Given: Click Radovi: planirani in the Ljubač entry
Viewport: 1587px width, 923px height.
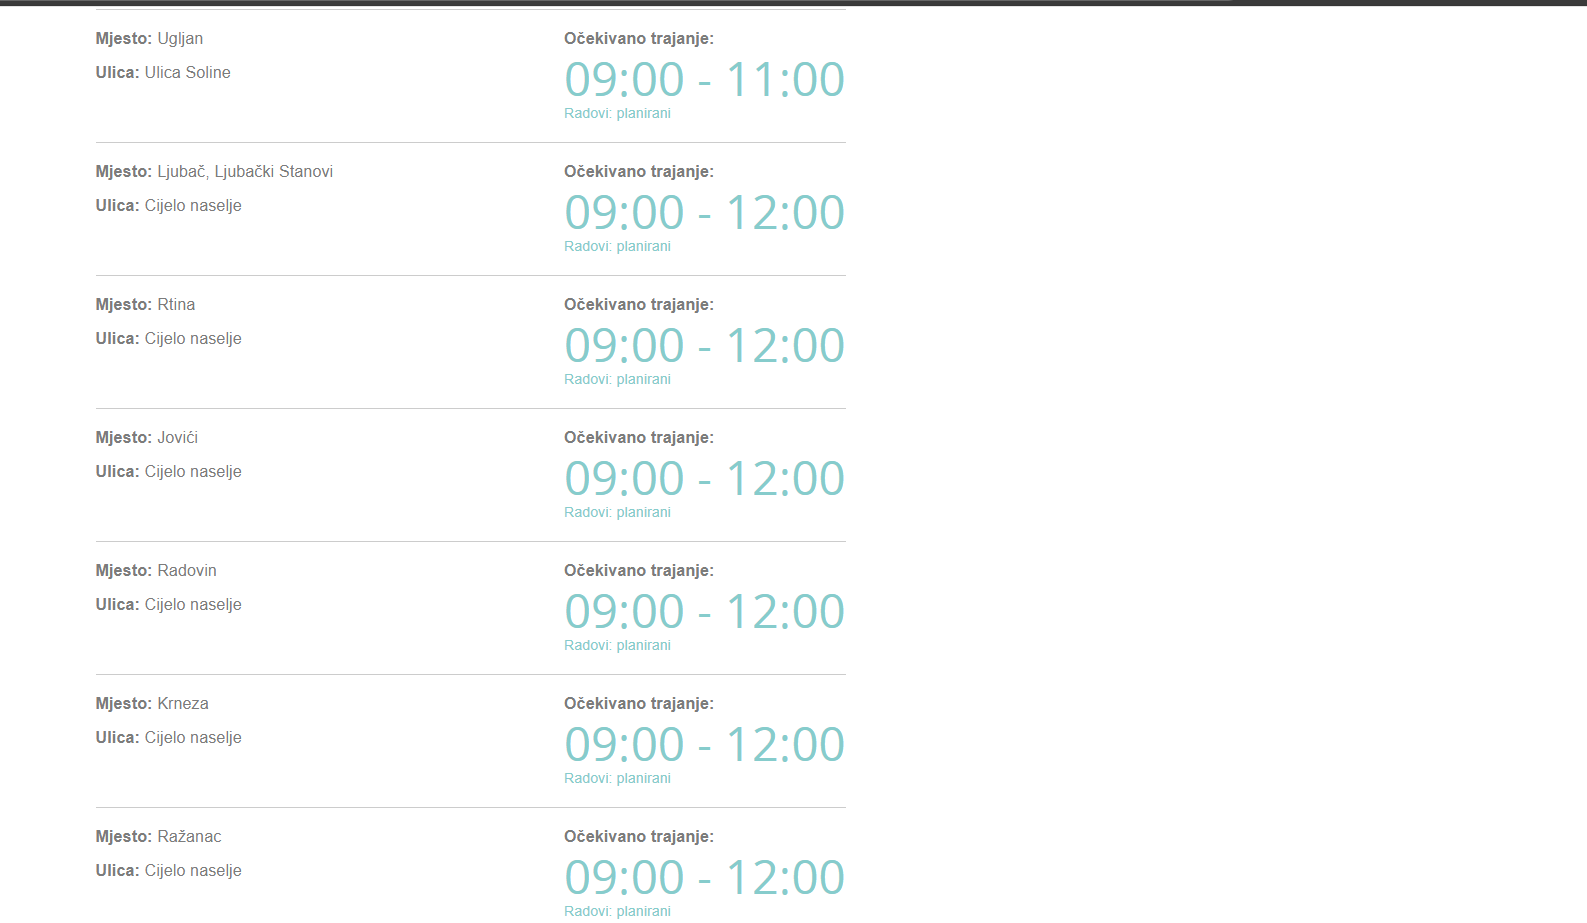Looking at the screenshot, I should click(617, 247).
